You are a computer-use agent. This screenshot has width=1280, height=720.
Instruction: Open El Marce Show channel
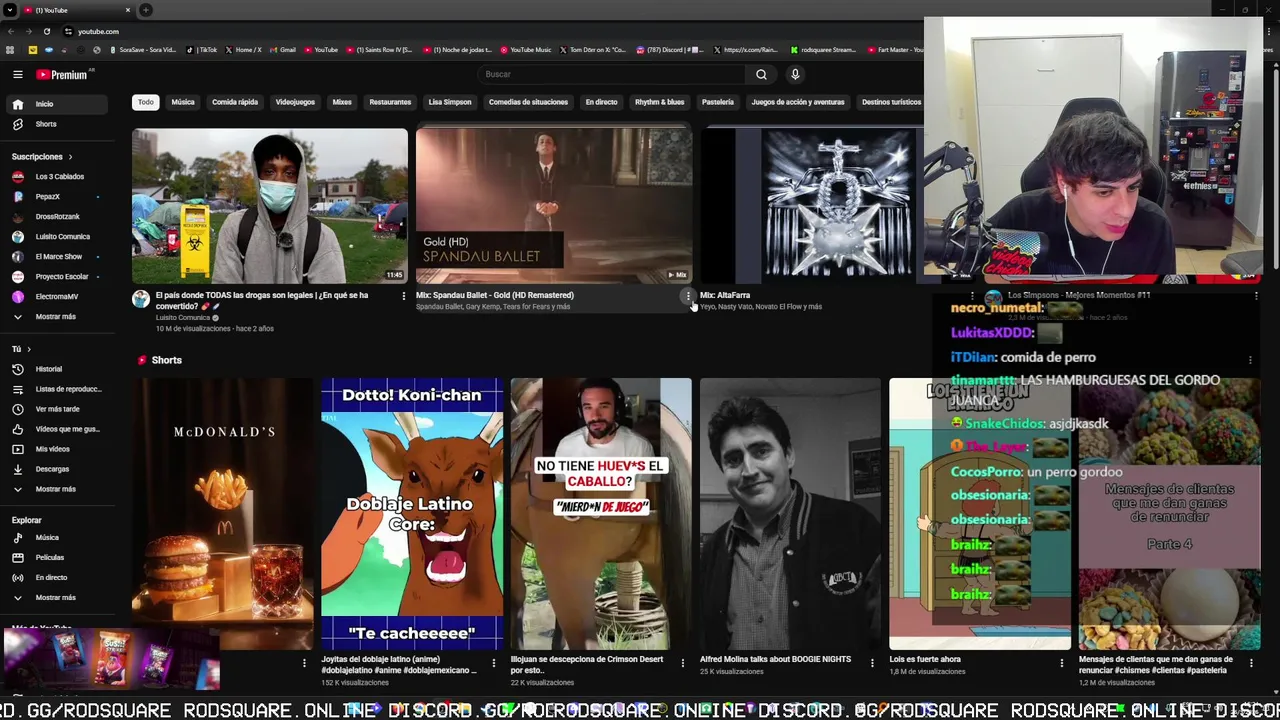pos(55,257)
